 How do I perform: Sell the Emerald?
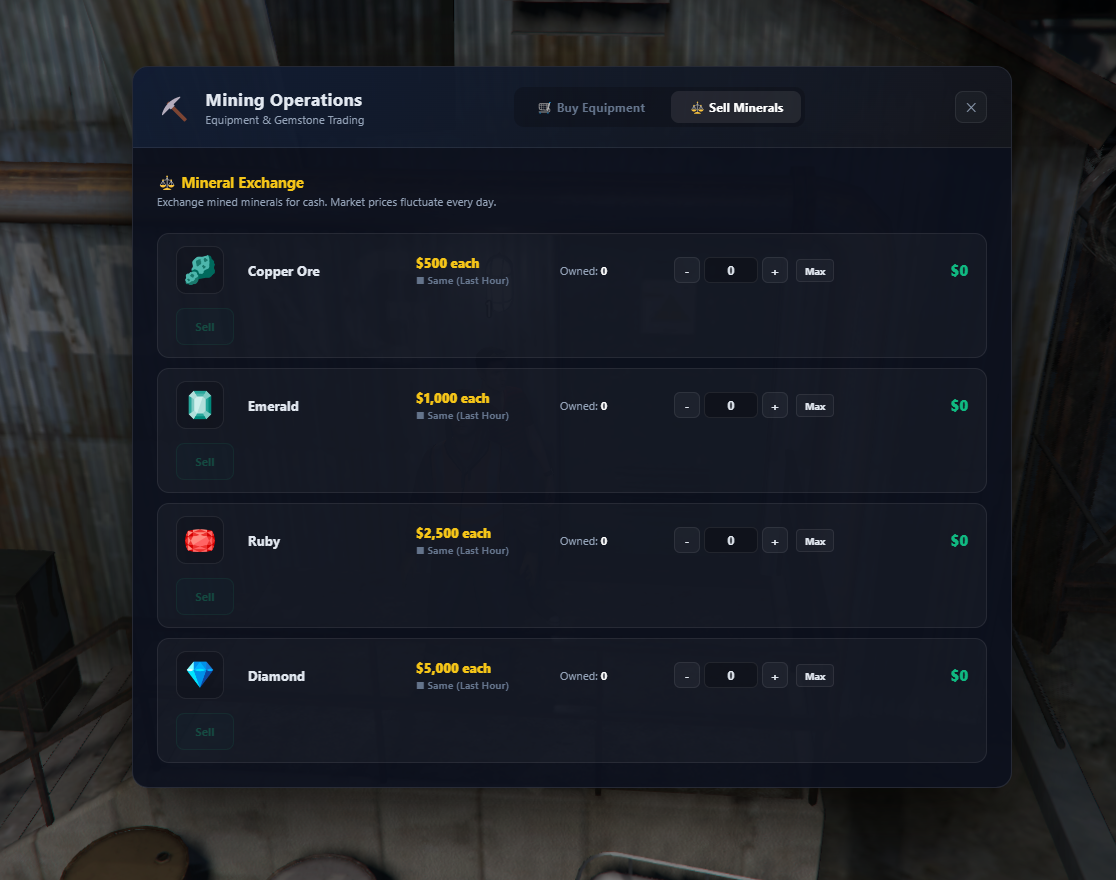tap(205, 462)
